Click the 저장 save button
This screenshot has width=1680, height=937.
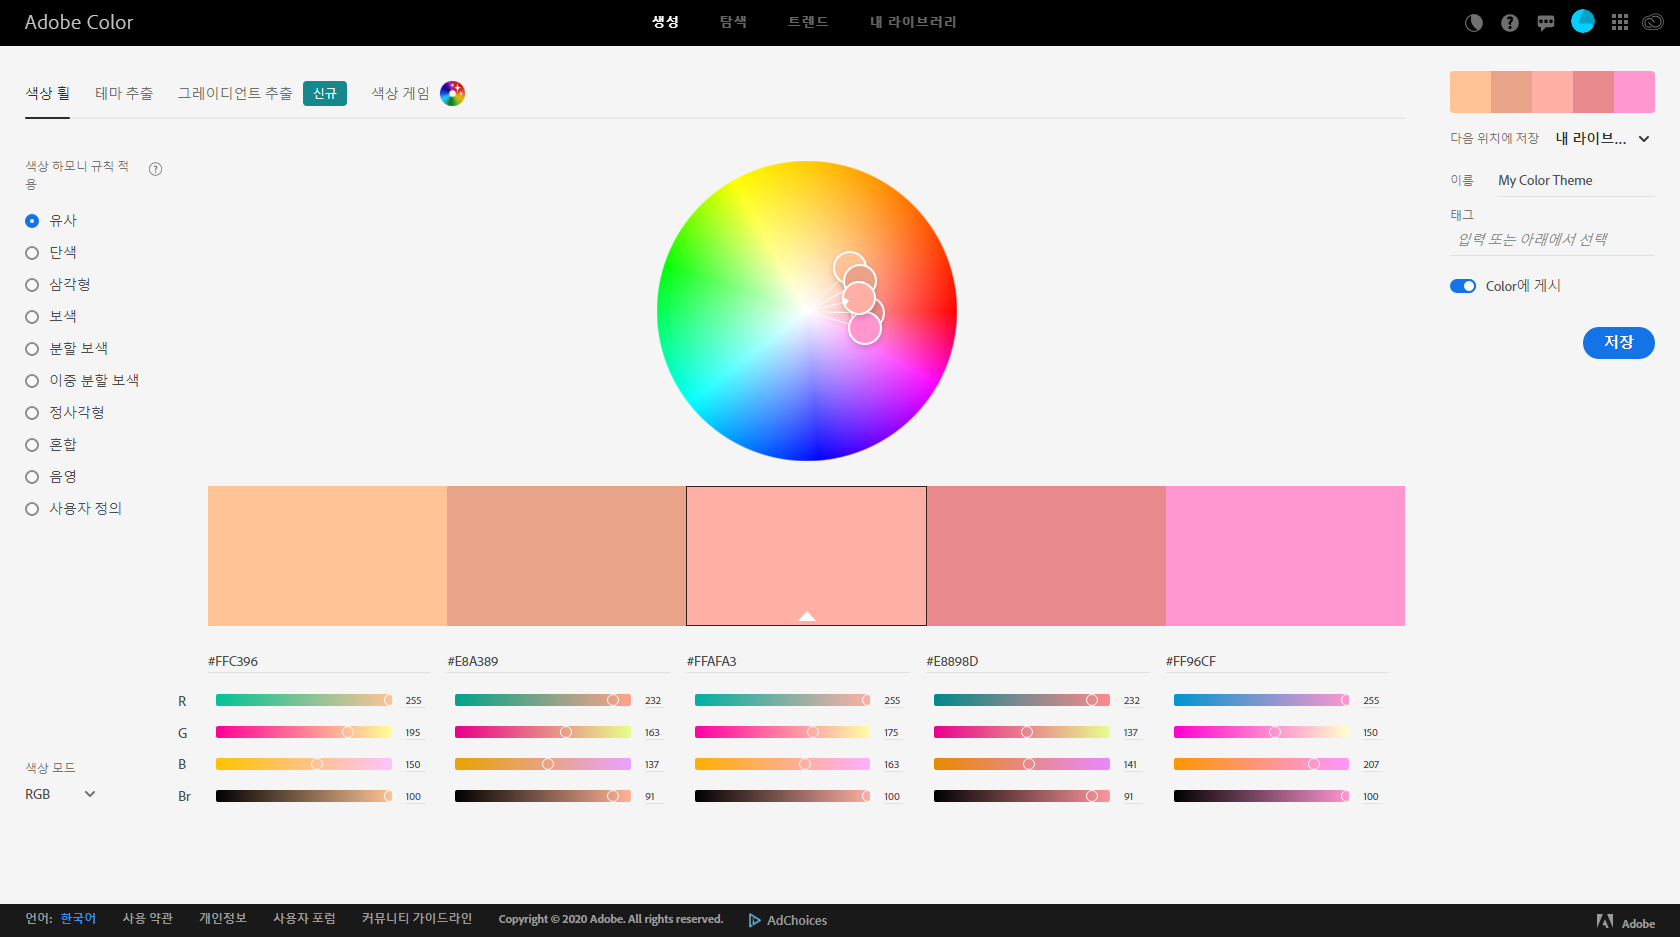pyautogui.click(x=1618, y=342)
